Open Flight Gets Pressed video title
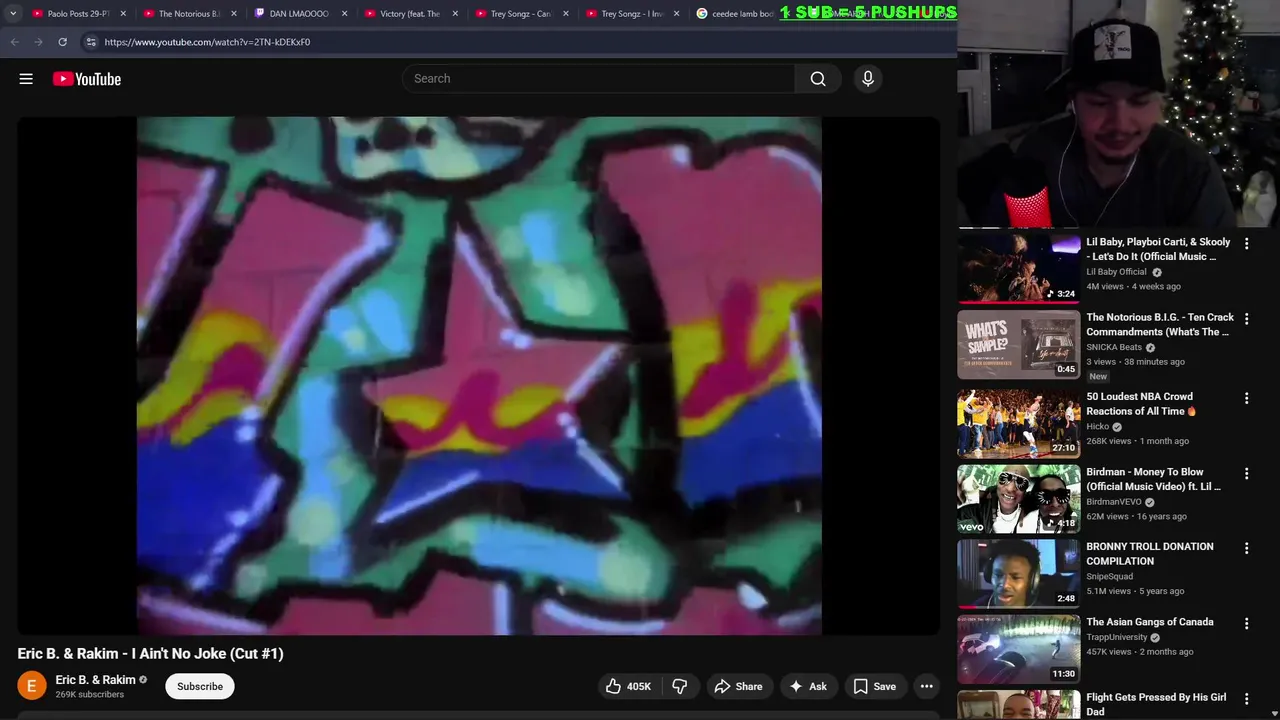Viewport: 1280px width, 720px height. coord(1156,704)
